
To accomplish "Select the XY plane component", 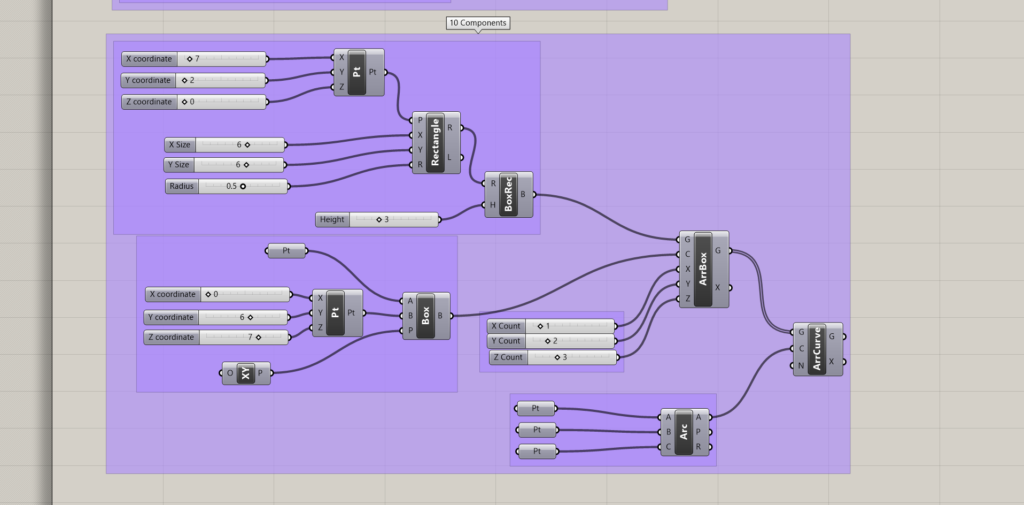I will coord(246,374).
